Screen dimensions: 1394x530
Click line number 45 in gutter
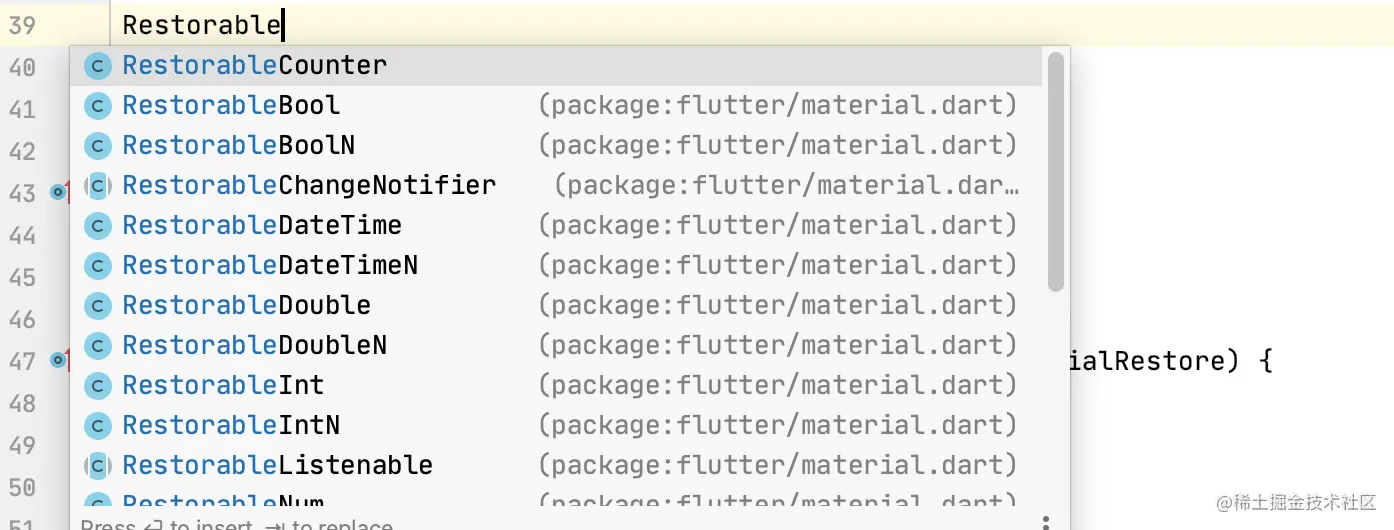pyautogui.click(x=22, y=277)
